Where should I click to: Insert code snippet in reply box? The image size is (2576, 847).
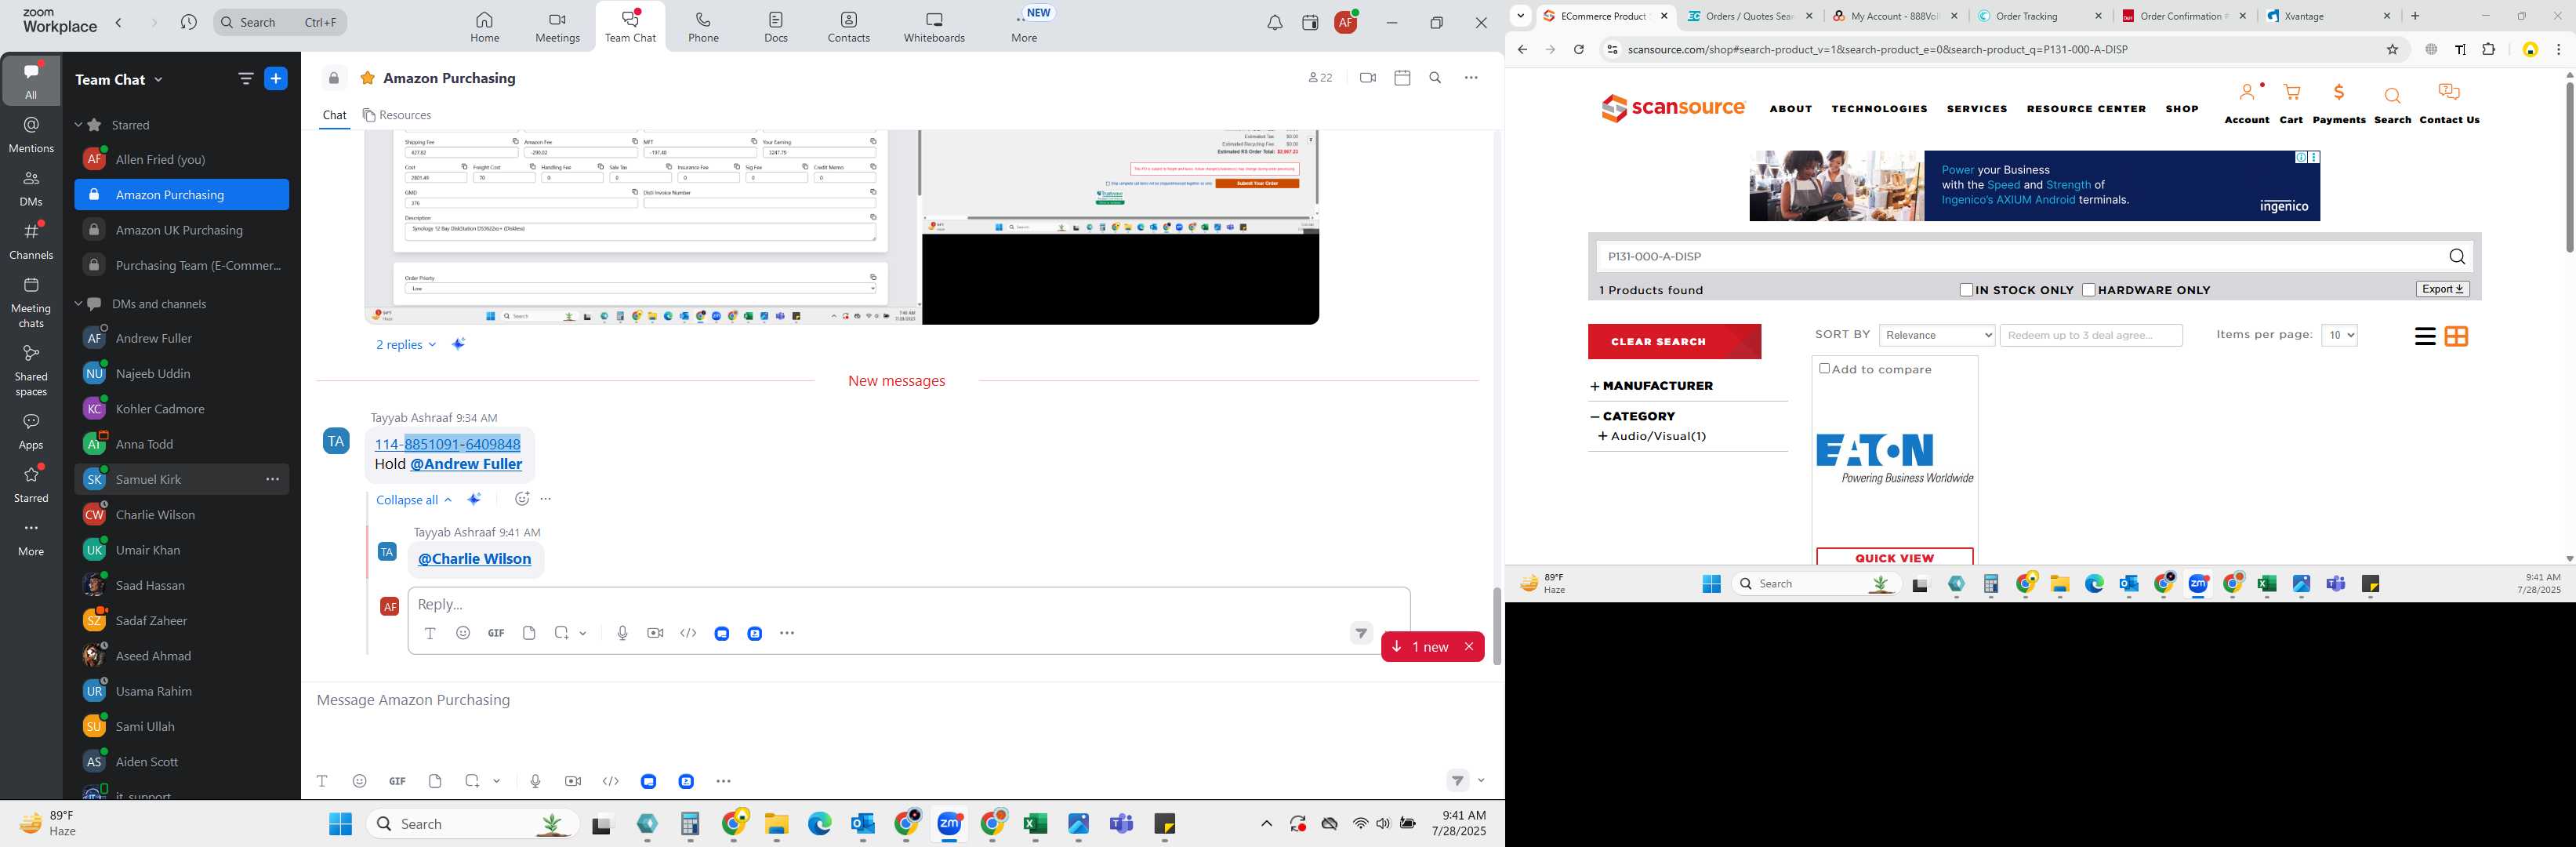688,633
